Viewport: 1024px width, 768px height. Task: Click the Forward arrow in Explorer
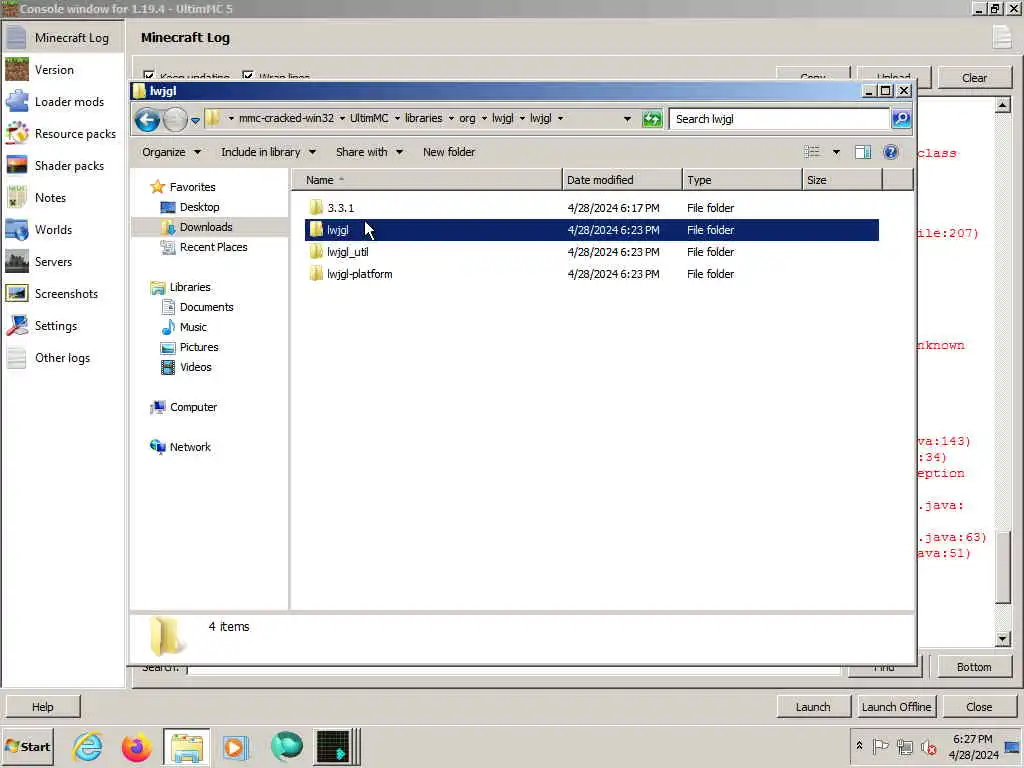click(x=174, y=120)
